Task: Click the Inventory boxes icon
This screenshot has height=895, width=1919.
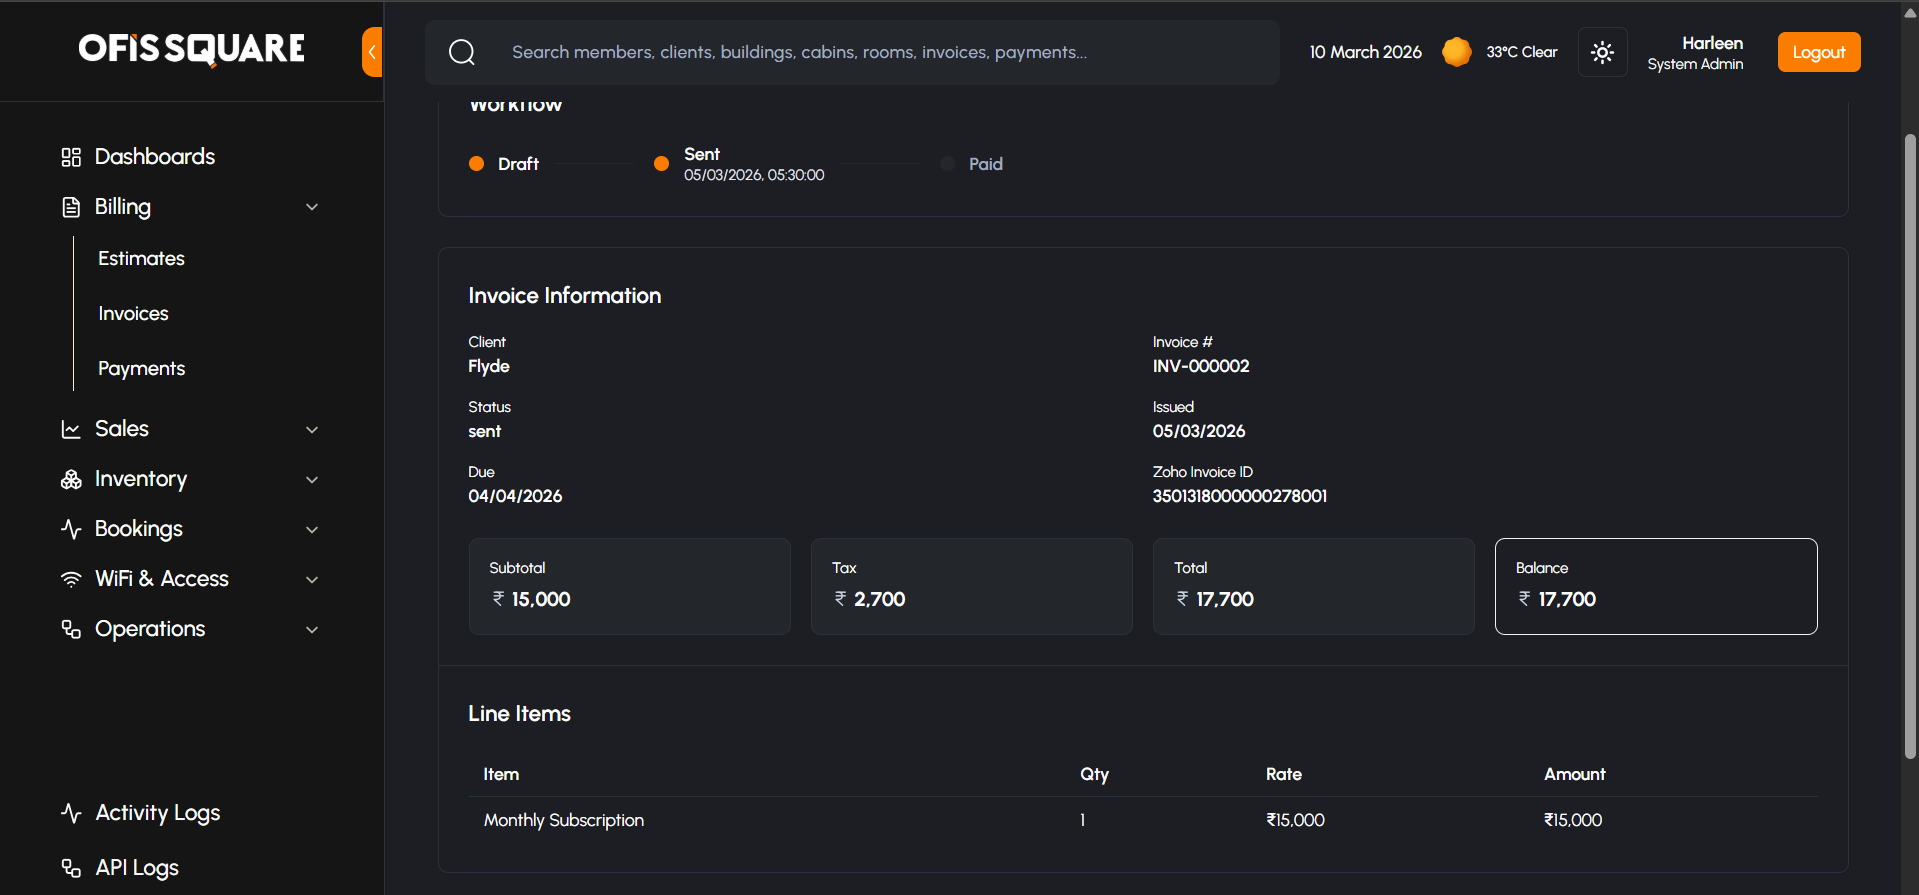Action: point(71,479)
